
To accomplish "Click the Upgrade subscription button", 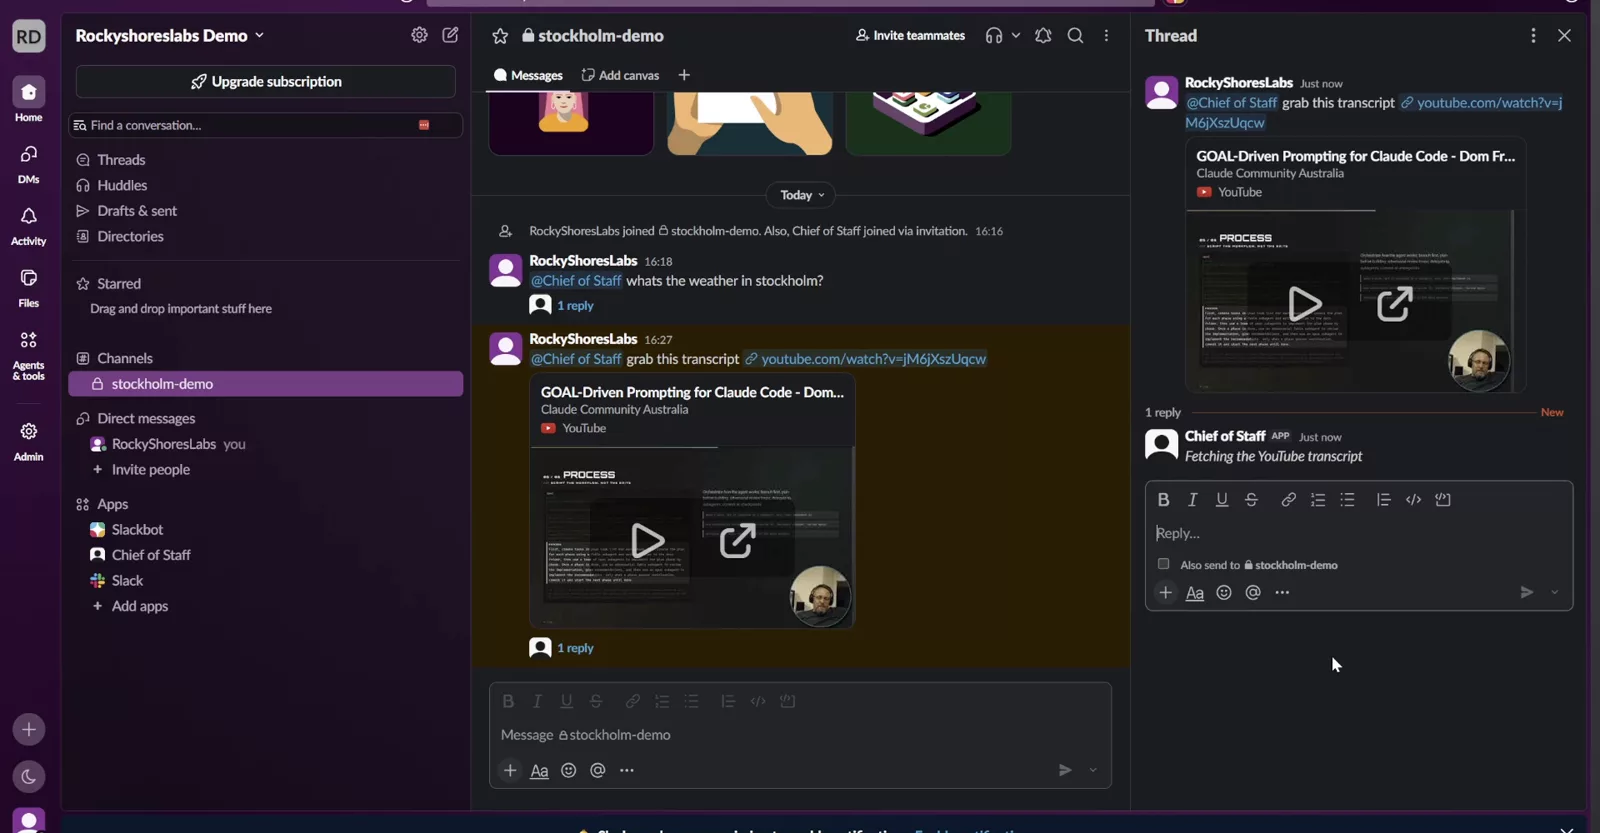I will 265,81.
